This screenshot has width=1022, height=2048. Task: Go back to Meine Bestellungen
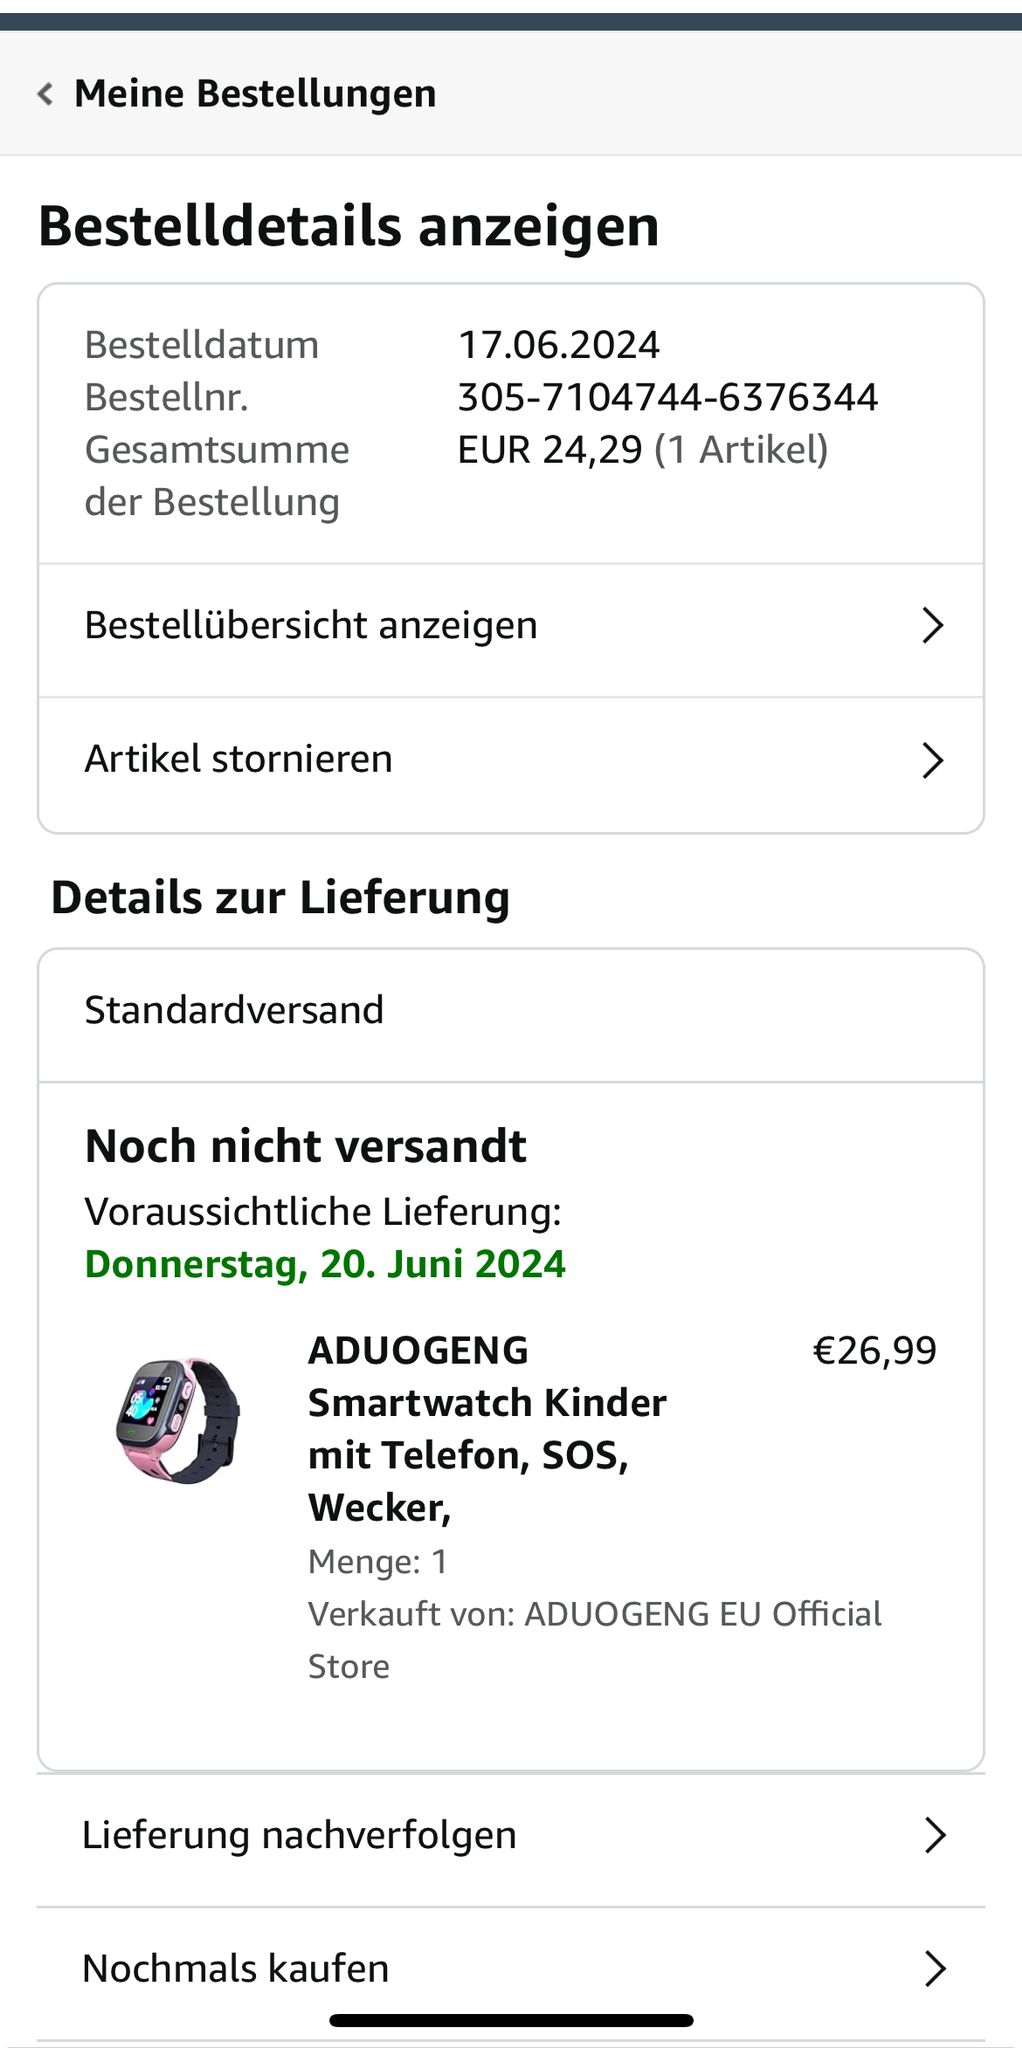click(255, 94)
